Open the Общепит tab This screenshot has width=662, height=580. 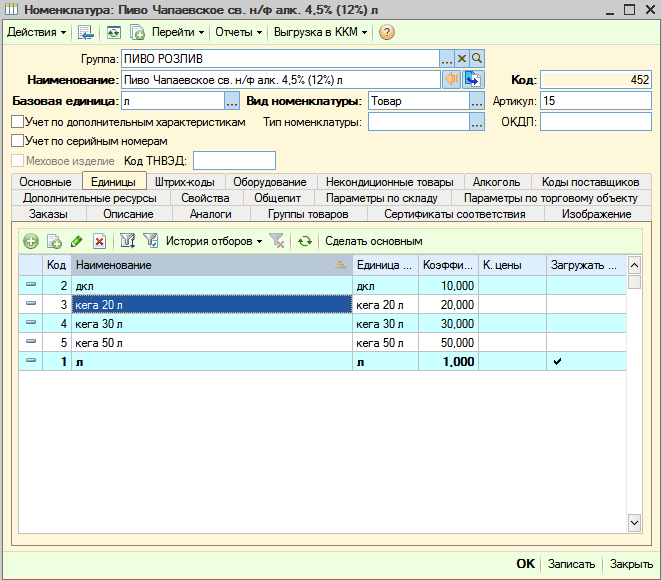click(277, 198)
